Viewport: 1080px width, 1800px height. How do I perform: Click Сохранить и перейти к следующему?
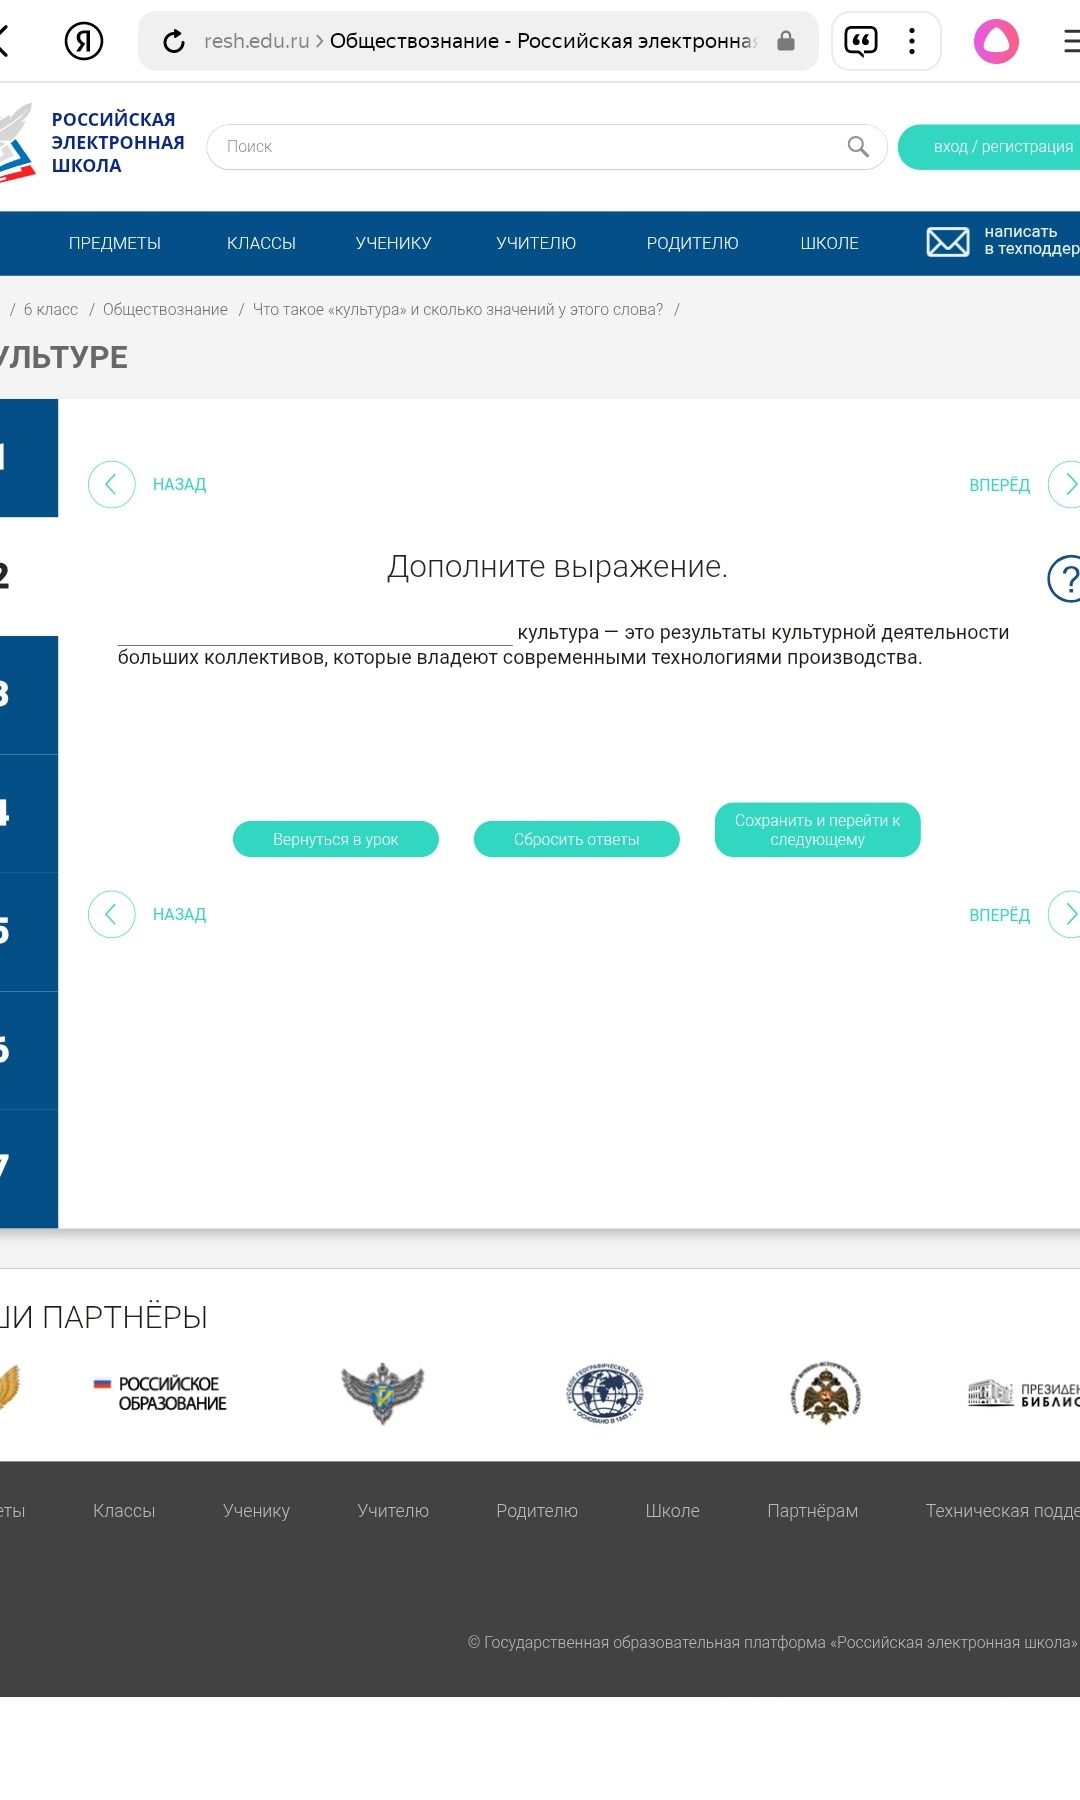click(x=818, y=830)
